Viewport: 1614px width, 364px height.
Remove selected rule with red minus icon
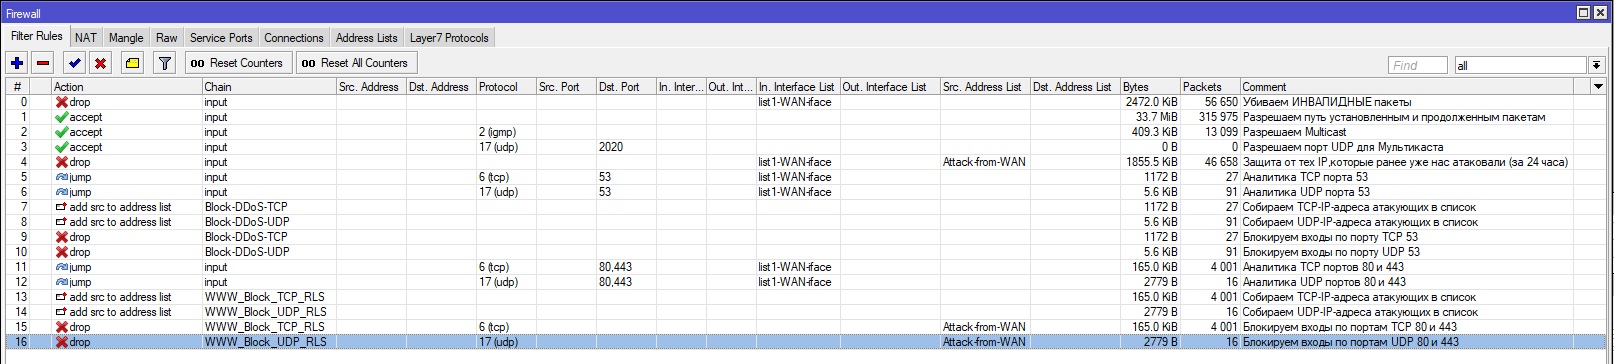pos(43,63)
